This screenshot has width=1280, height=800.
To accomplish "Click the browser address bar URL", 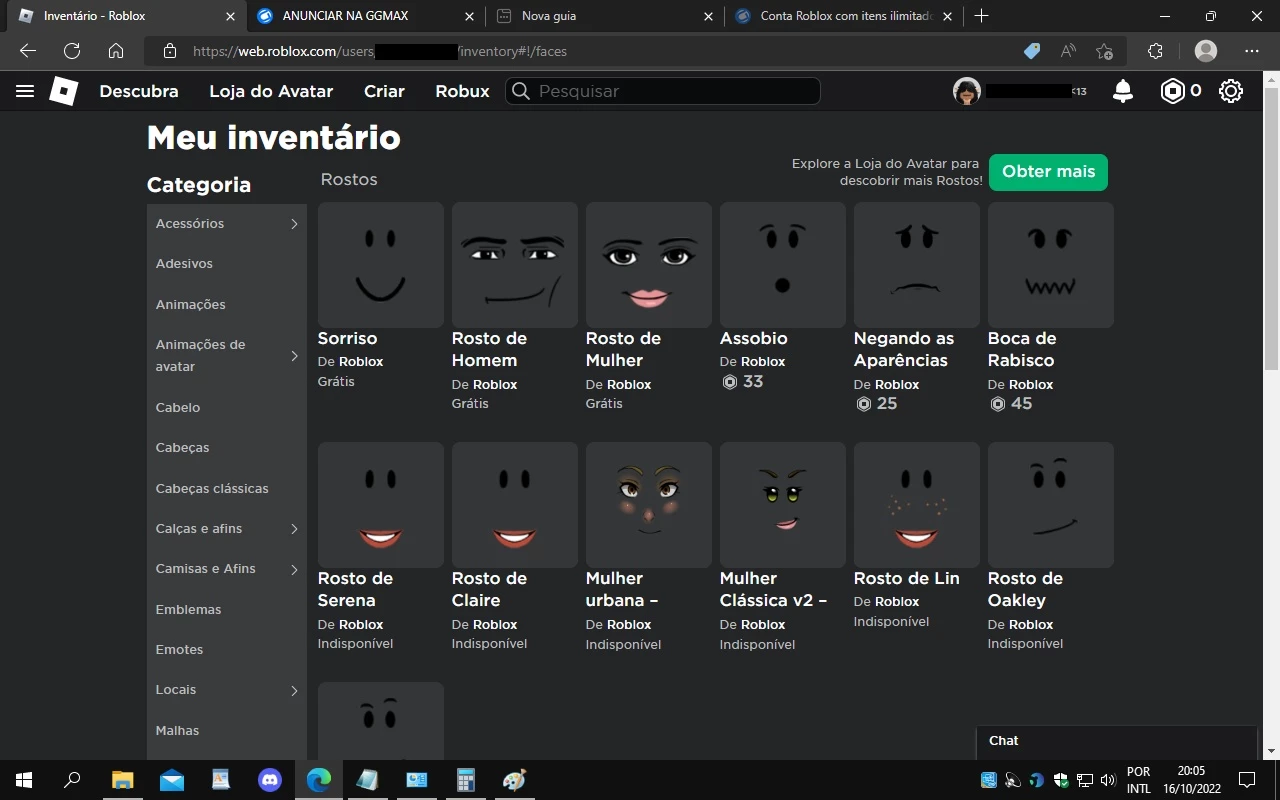I will pos(380,51).
